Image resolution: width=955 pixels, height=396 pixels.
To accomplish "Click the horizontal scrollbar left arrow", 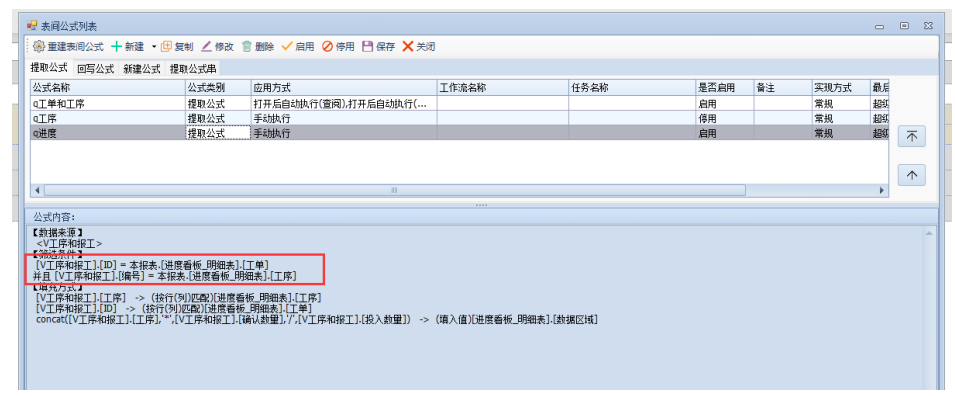I will pyautogui.click(x=37, y=190).
